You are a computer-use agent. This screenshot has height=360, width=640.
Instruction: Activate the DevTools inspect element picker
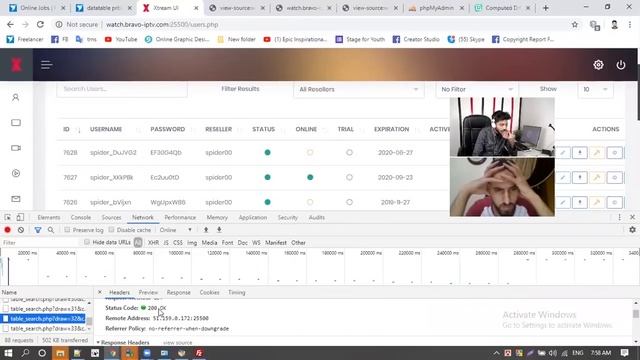[8, 217]
